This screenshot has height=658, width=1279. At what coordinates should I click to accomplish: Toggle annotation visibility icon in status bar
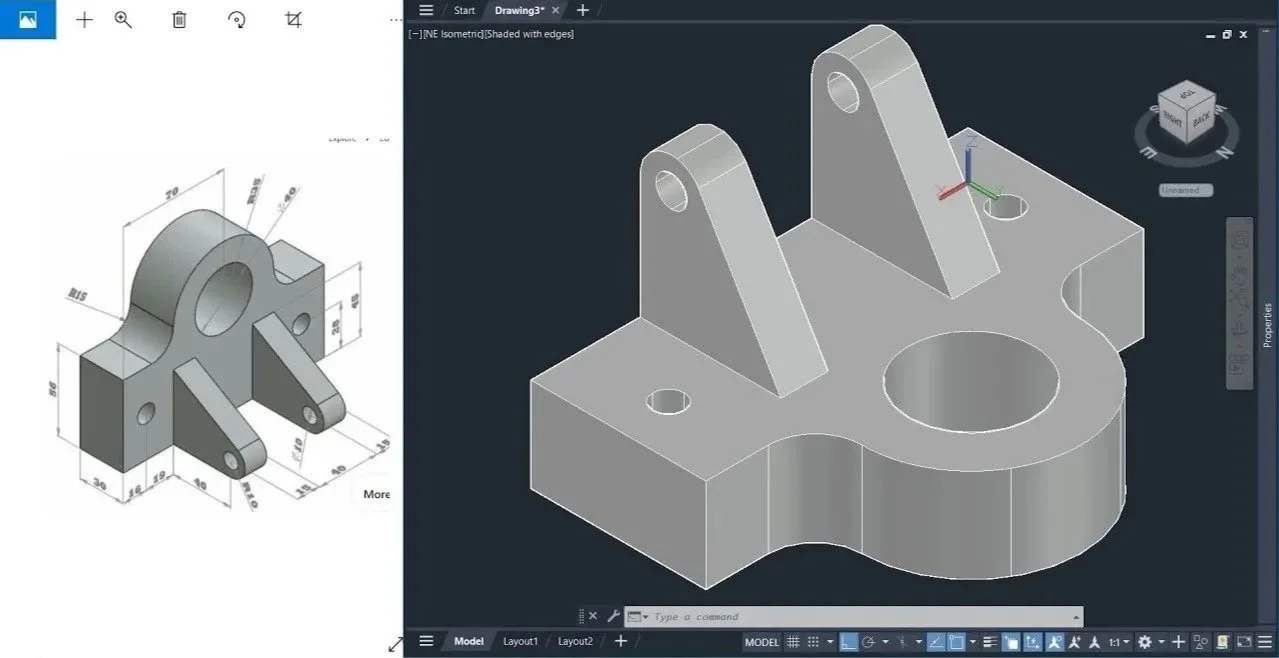tap(1054, 642)
